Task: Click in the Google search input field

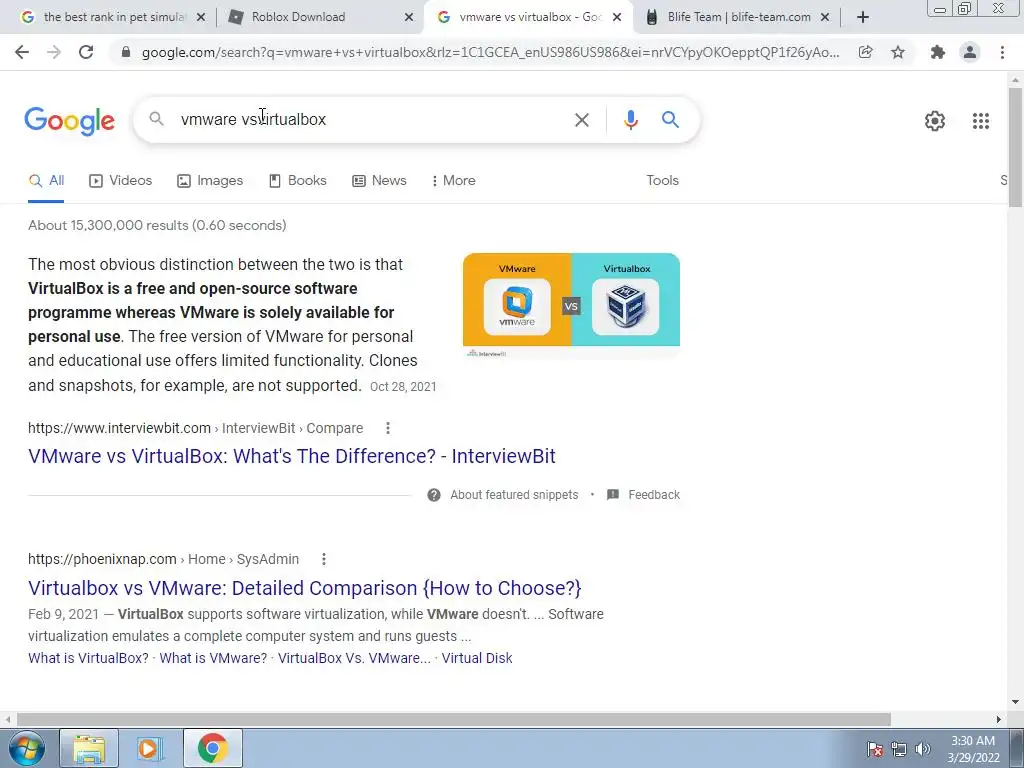Action: coord(372,120)
